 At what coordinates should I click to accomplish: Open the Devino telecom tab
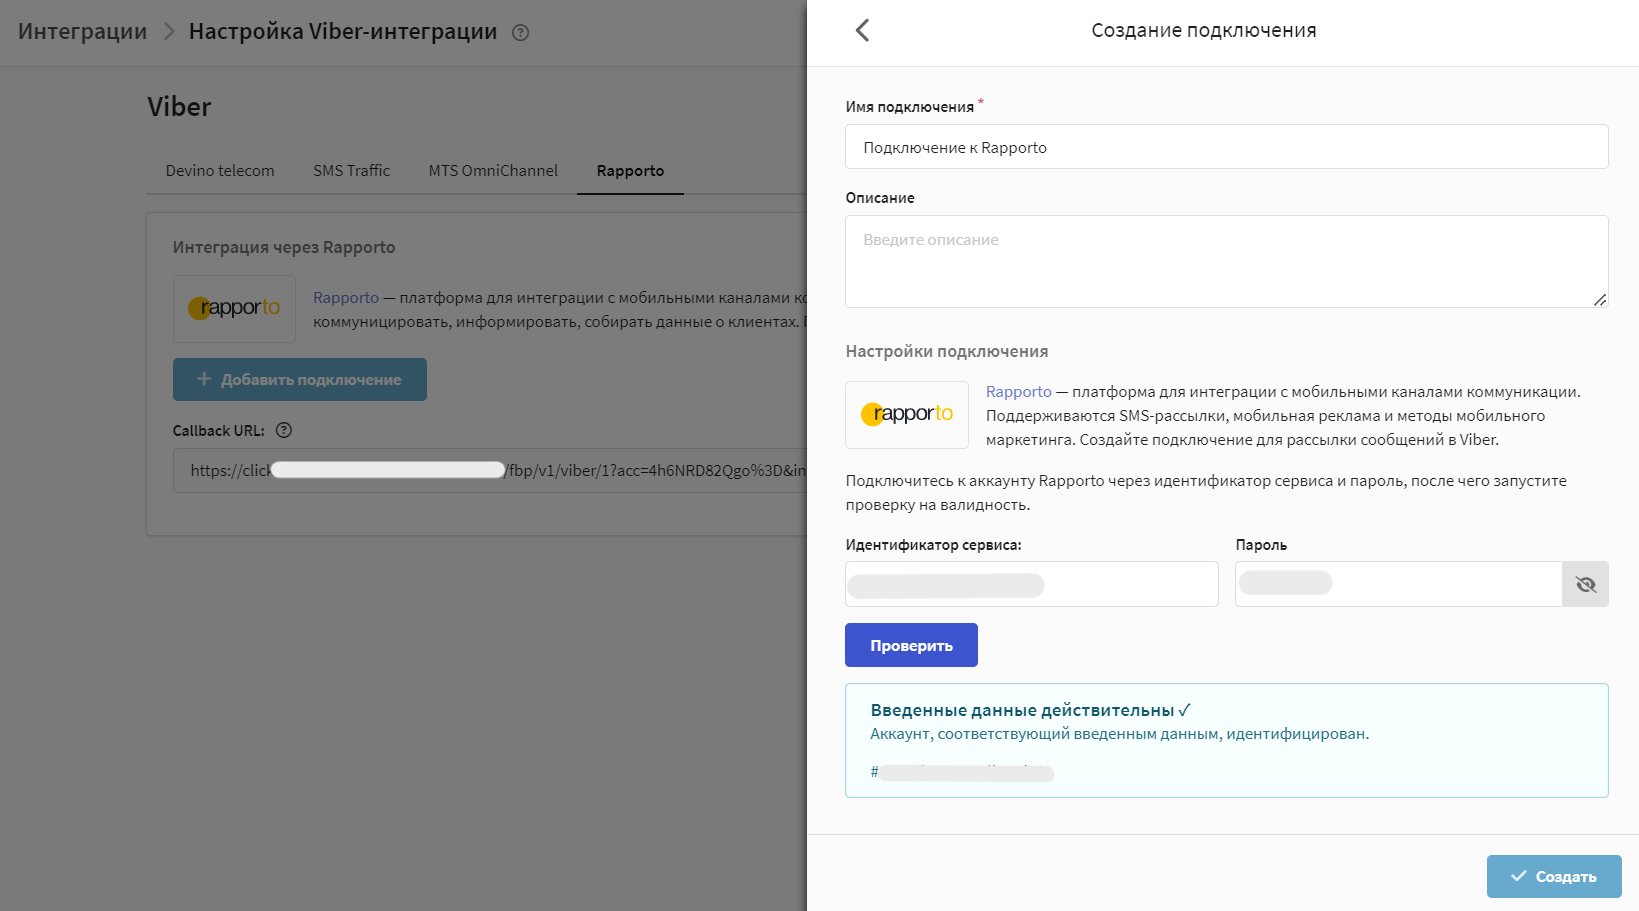(220, 171)
